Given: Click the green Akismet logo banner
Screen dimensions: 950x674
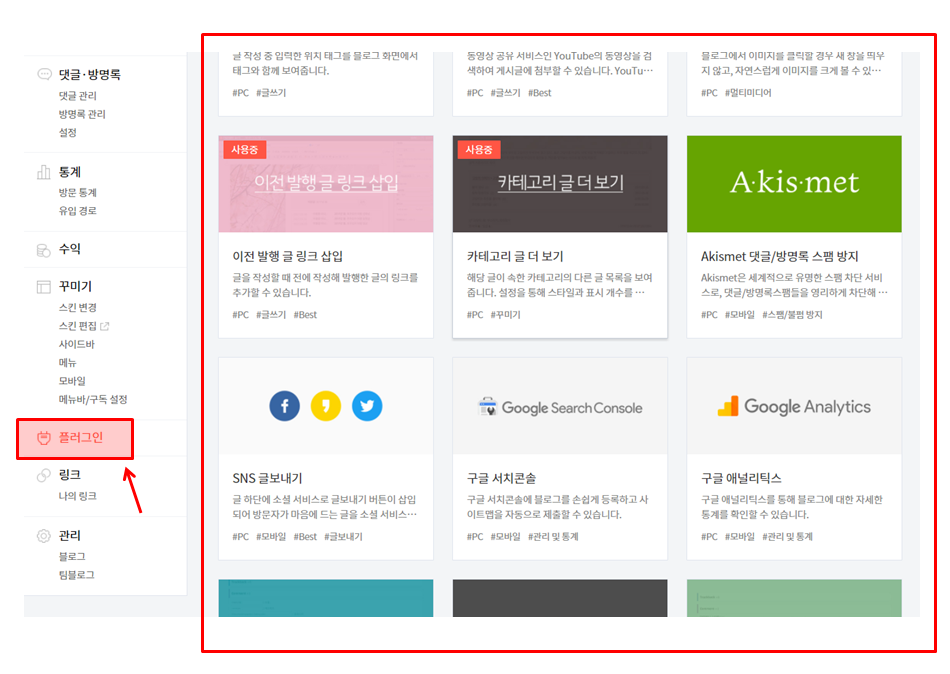Looking at the screenshot, I should [794, 184].
